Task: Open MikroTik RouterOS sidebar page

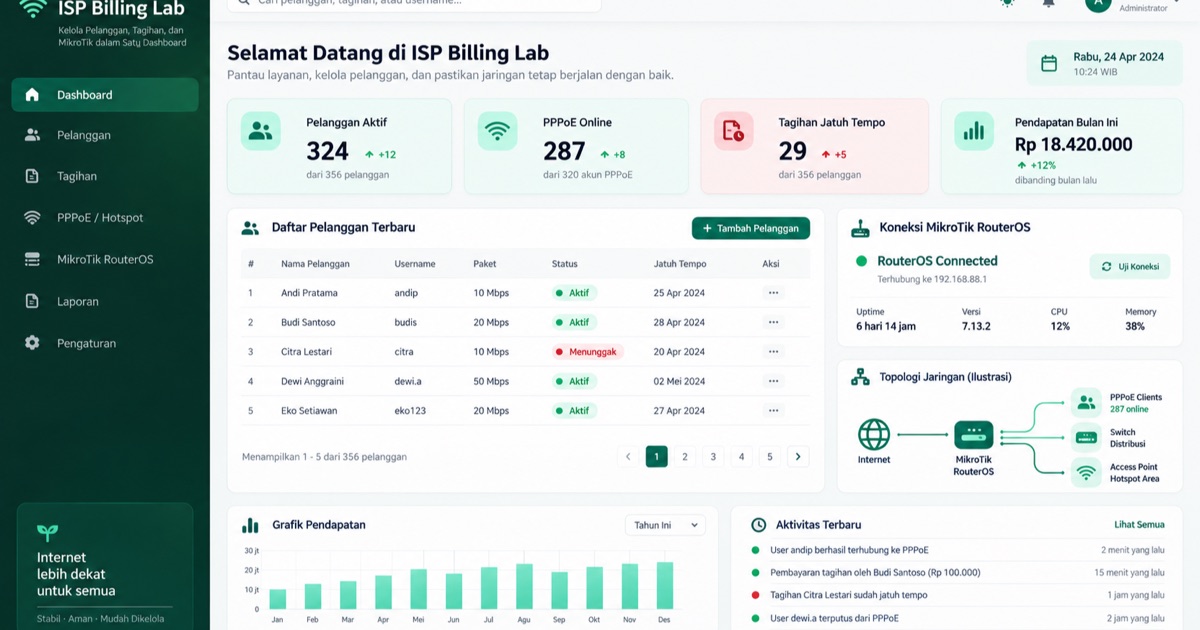Action: point(105,260)
